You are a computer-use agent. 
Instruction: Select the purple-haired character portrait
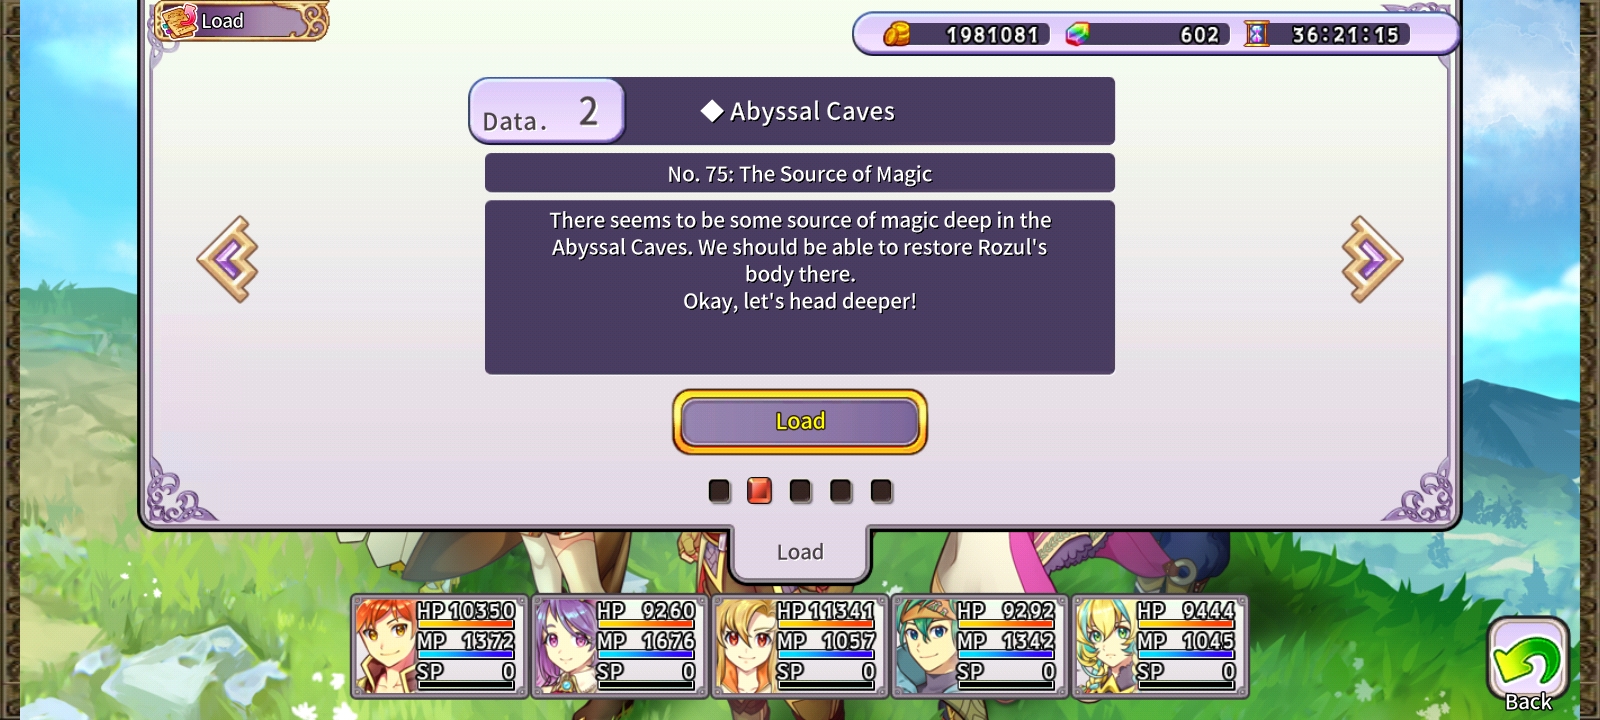coord(565,646)
